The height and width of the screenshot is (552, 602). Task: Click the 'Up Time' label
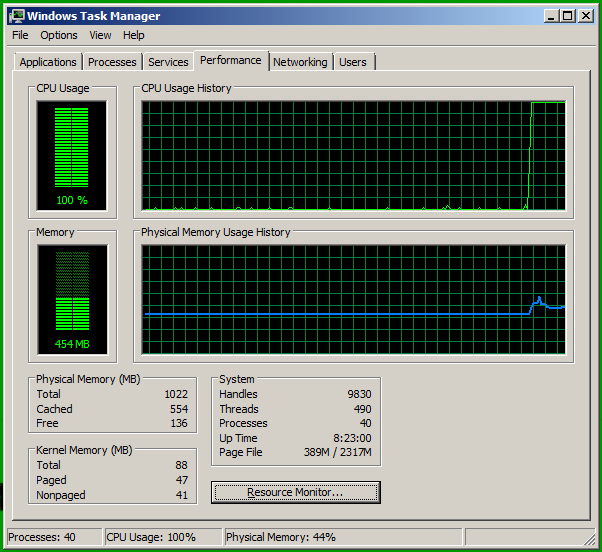coord(238,438)
